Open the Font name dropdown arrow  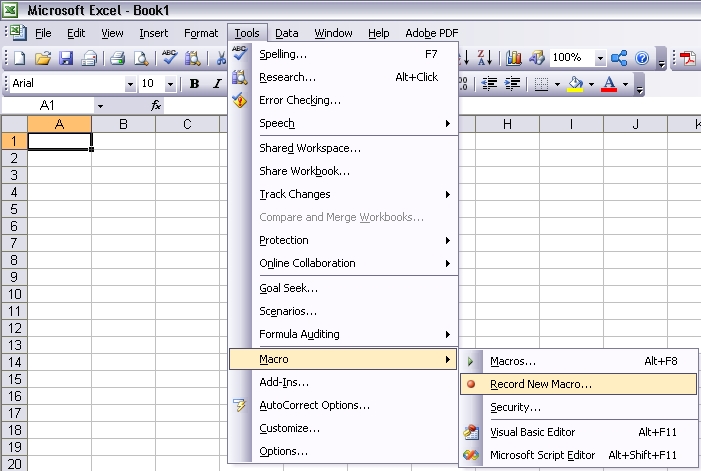tap(130, 84)
